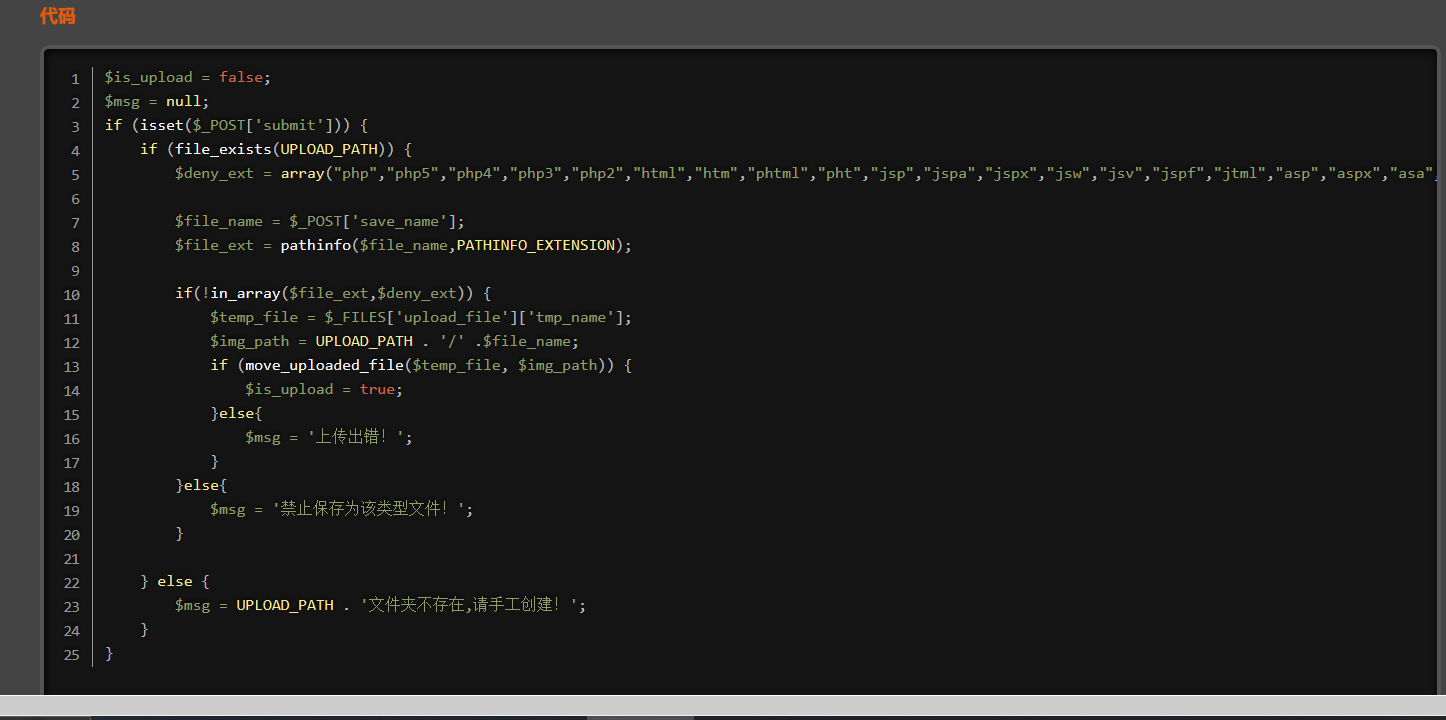Click the '$is_upload = true;' statement
1446x720 pixels.
(x=324, y=389)
